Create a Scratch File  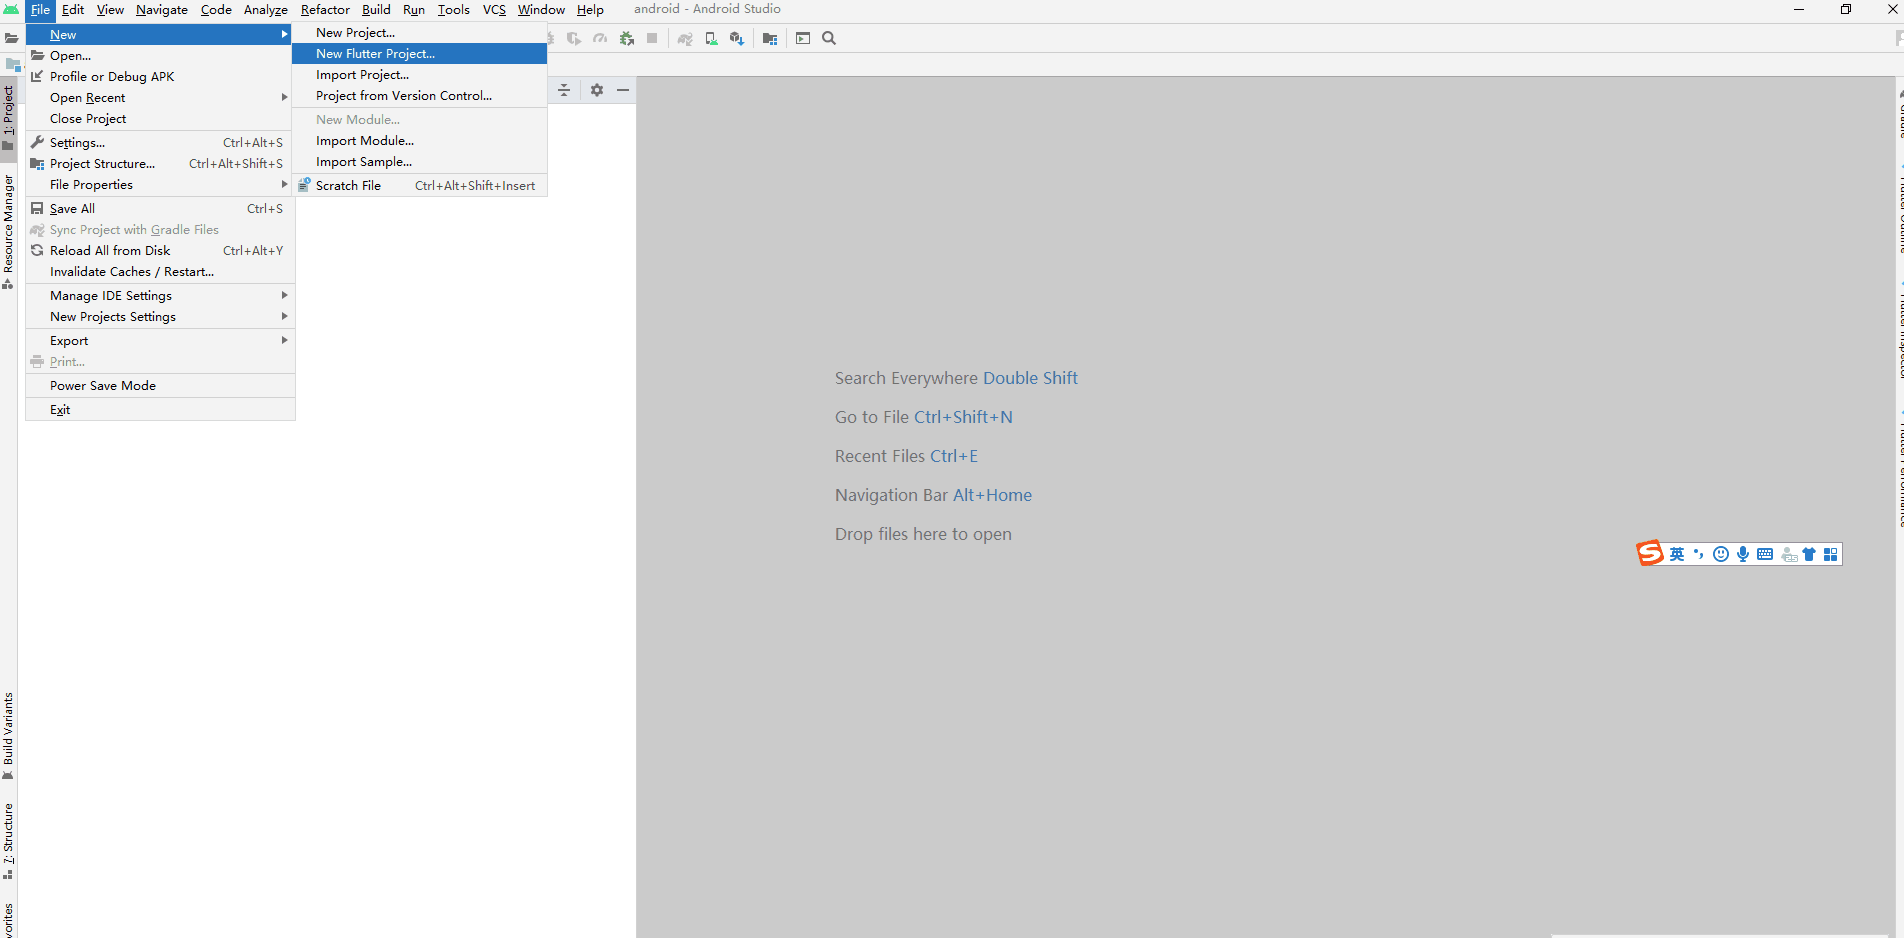[x=419, y=186]
